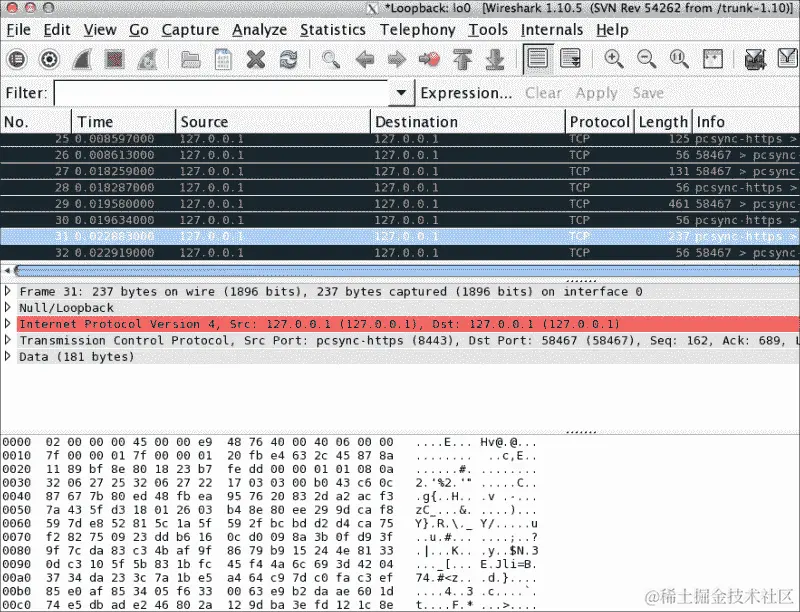Sort by the Destination column header
The width and height of the screenshot is (800, 612).
(x=468, y=122)
